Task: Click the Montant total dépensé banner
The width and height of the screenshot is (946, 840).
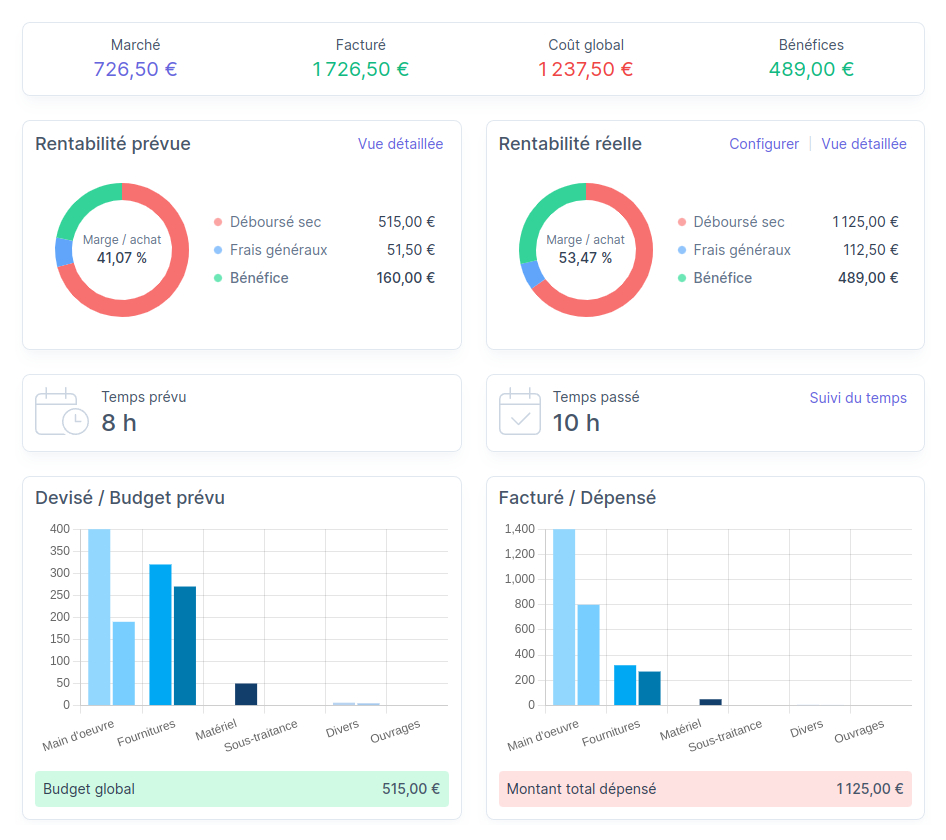Action: pyautogui.click(x=706, y=789)
